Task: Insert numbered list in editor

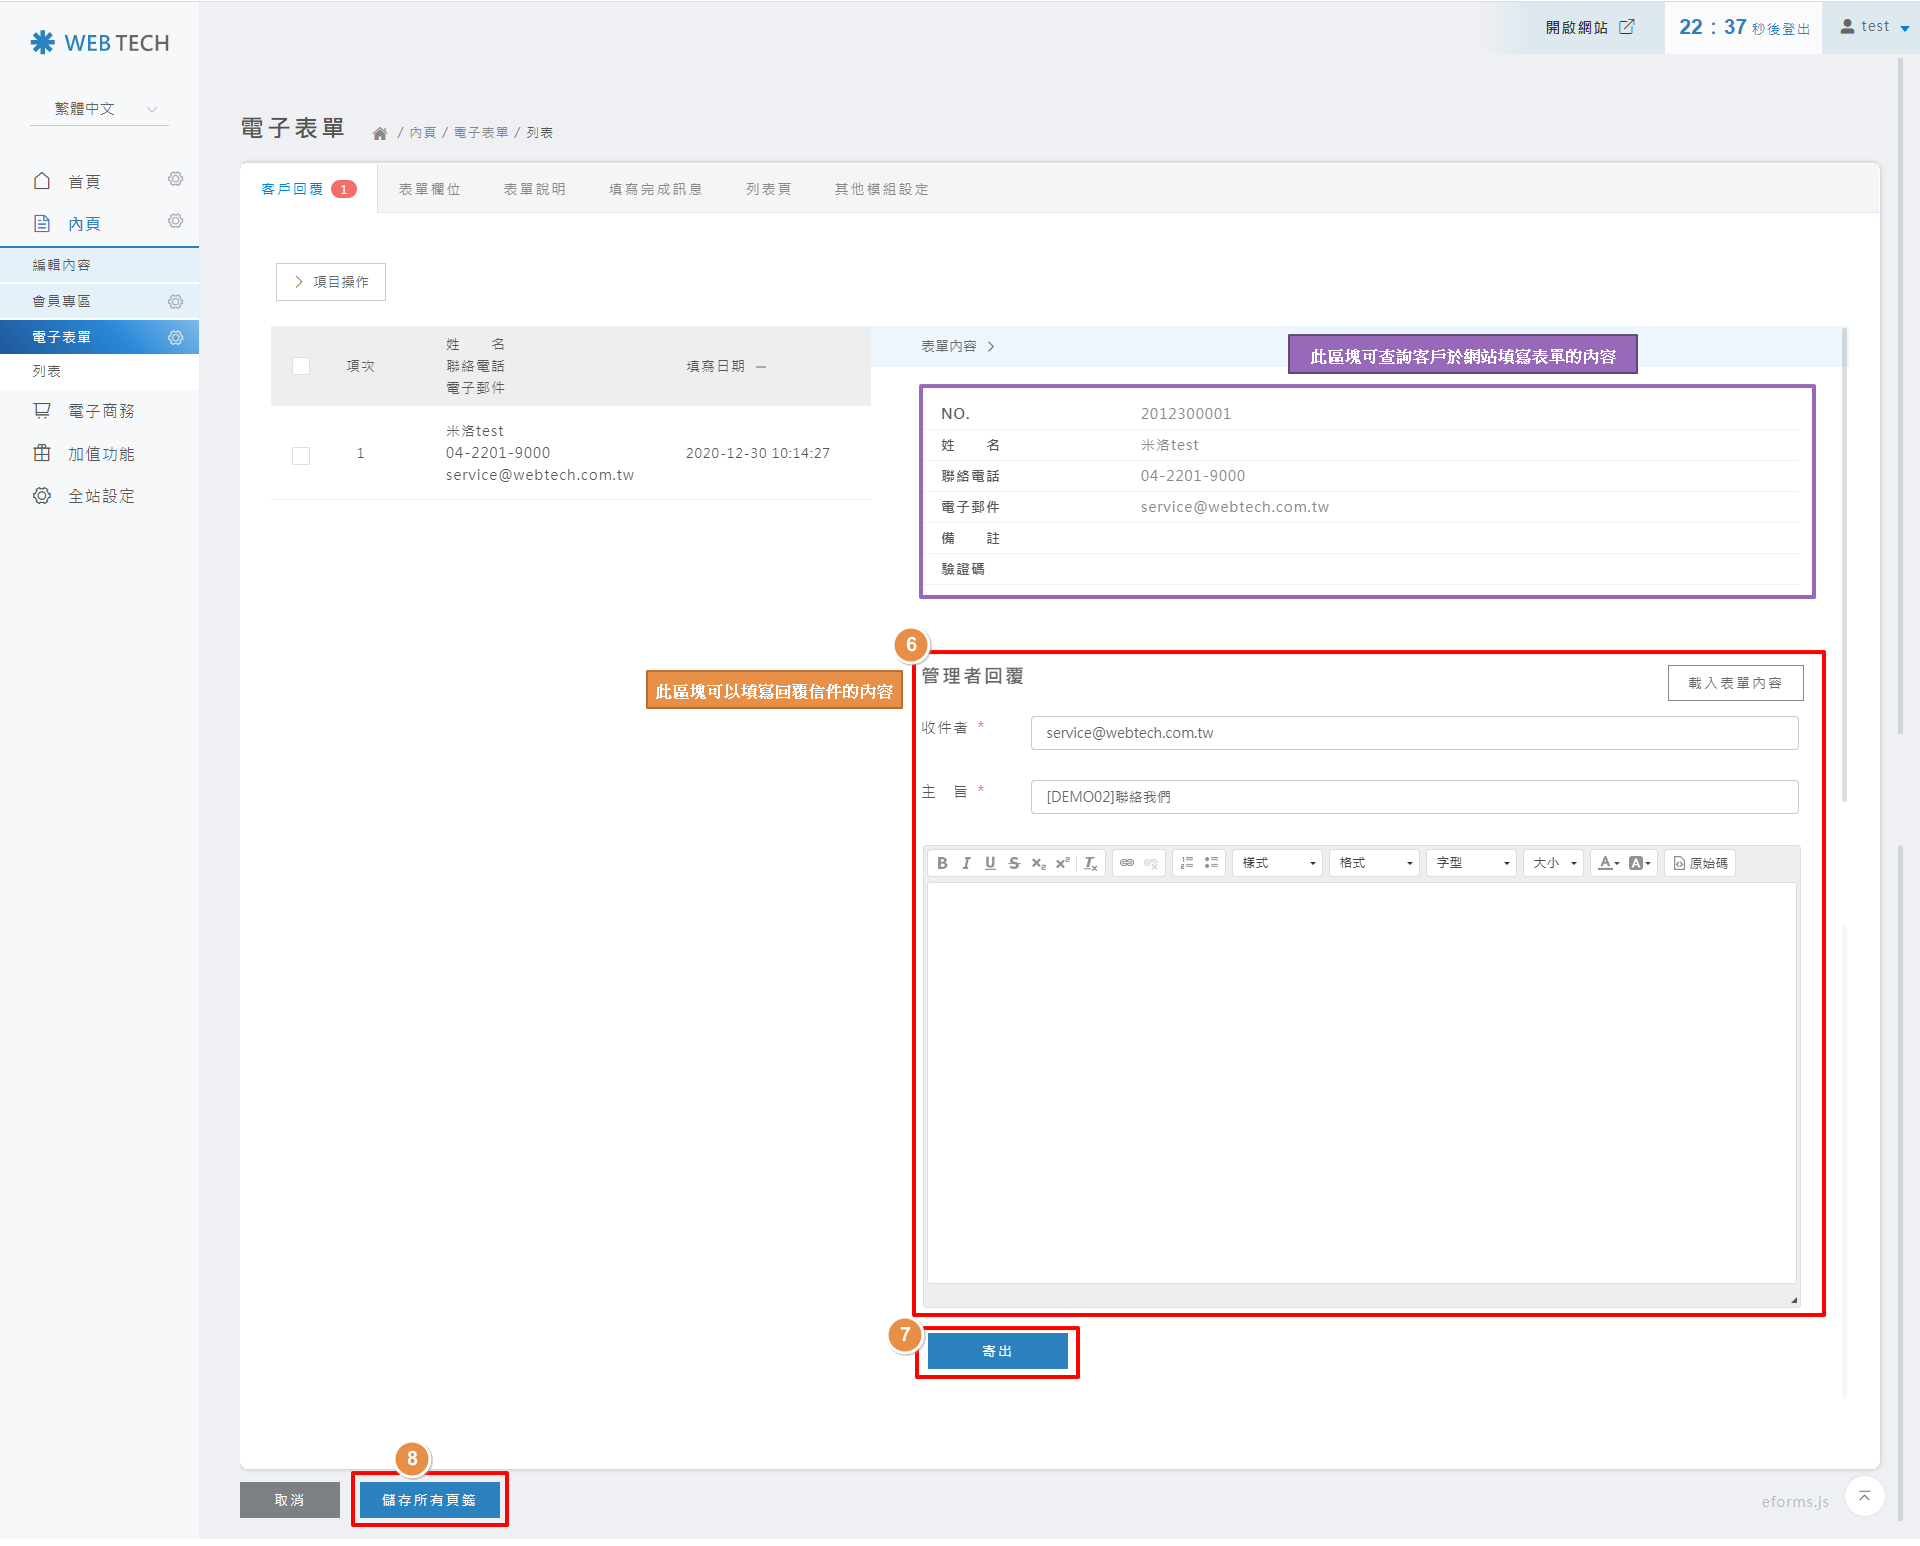Action: coord(1187,863)
